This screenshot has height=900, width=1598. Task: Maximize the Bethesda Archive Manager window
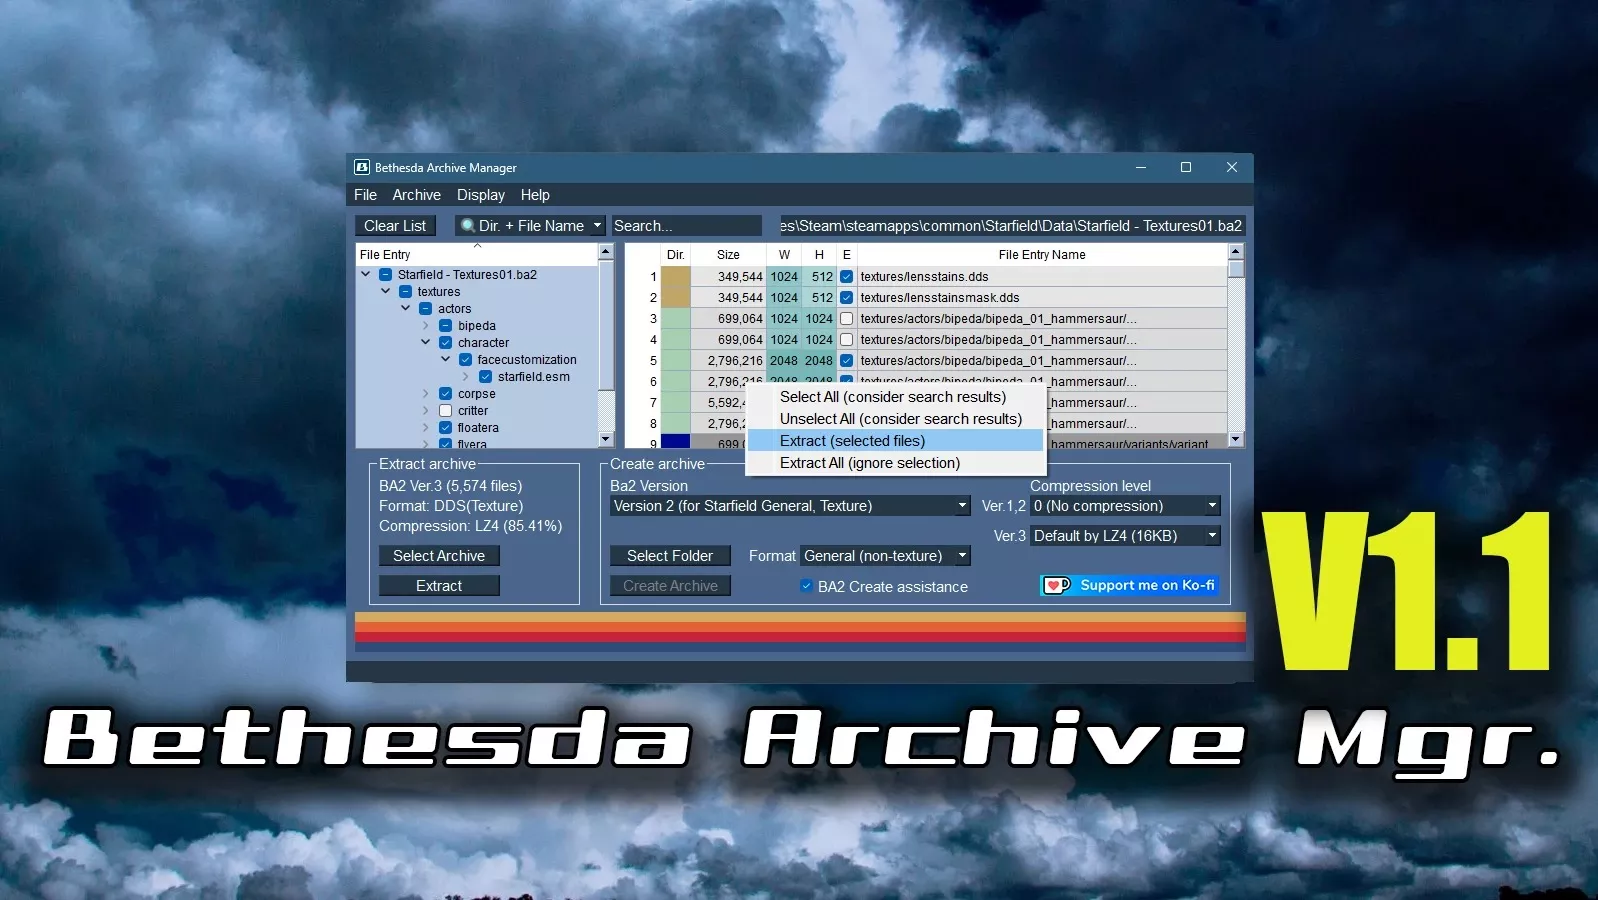[1186, 167]
